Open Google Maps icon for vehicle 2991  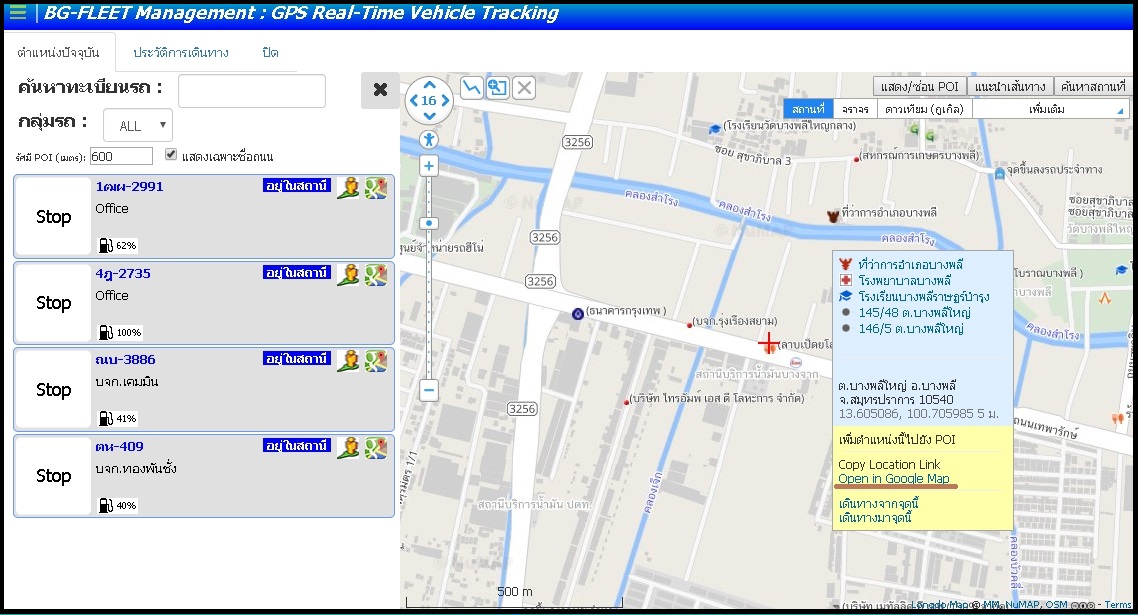coord(376,187)
